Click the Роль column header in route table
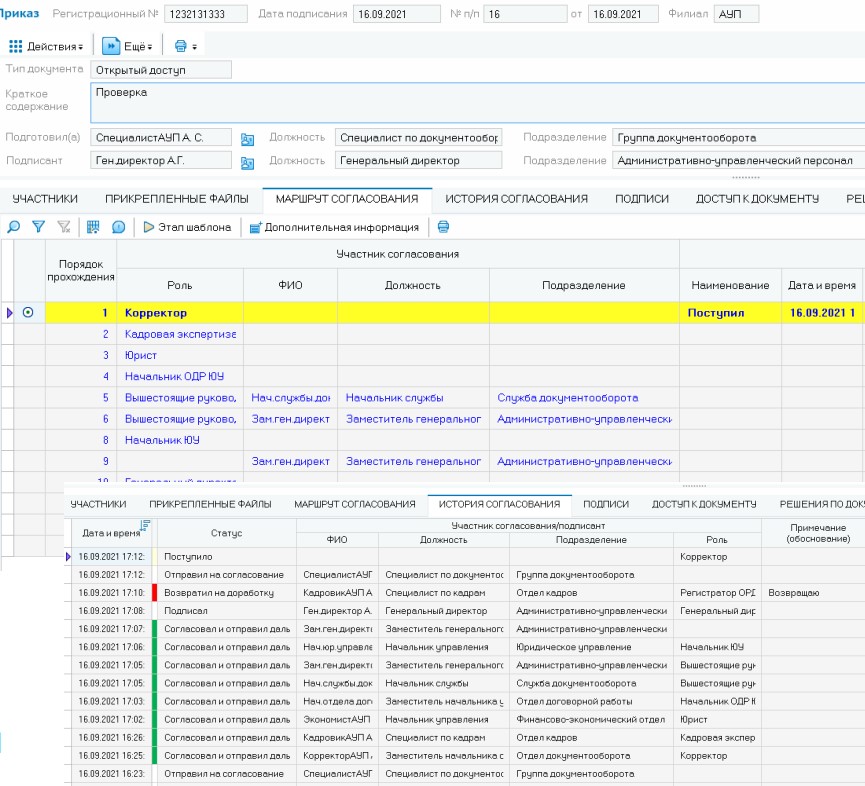The image size is (865, 786). (x=180, y=285)
